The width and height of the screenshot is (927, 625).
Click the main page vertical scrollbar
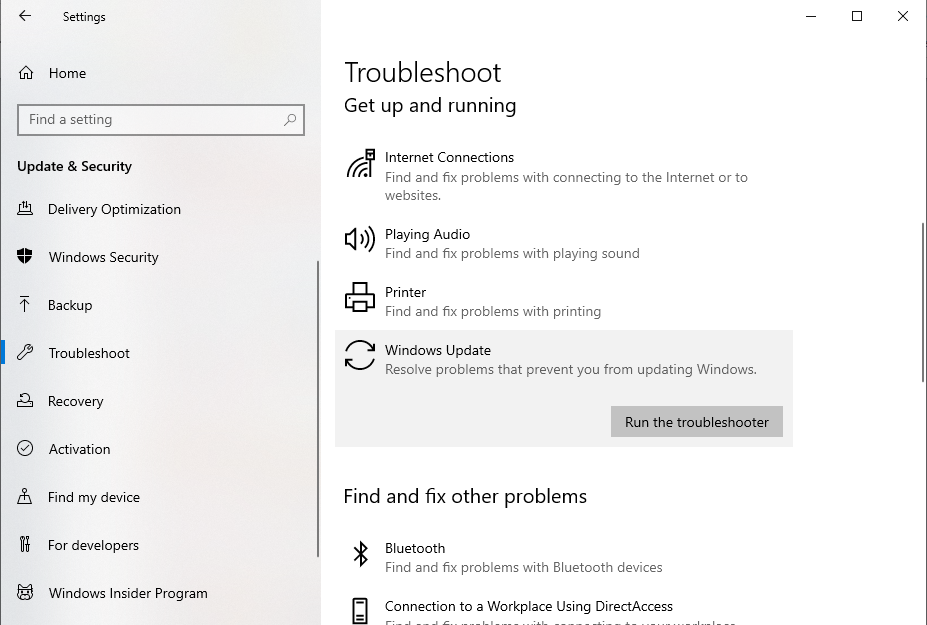[923, 302]
